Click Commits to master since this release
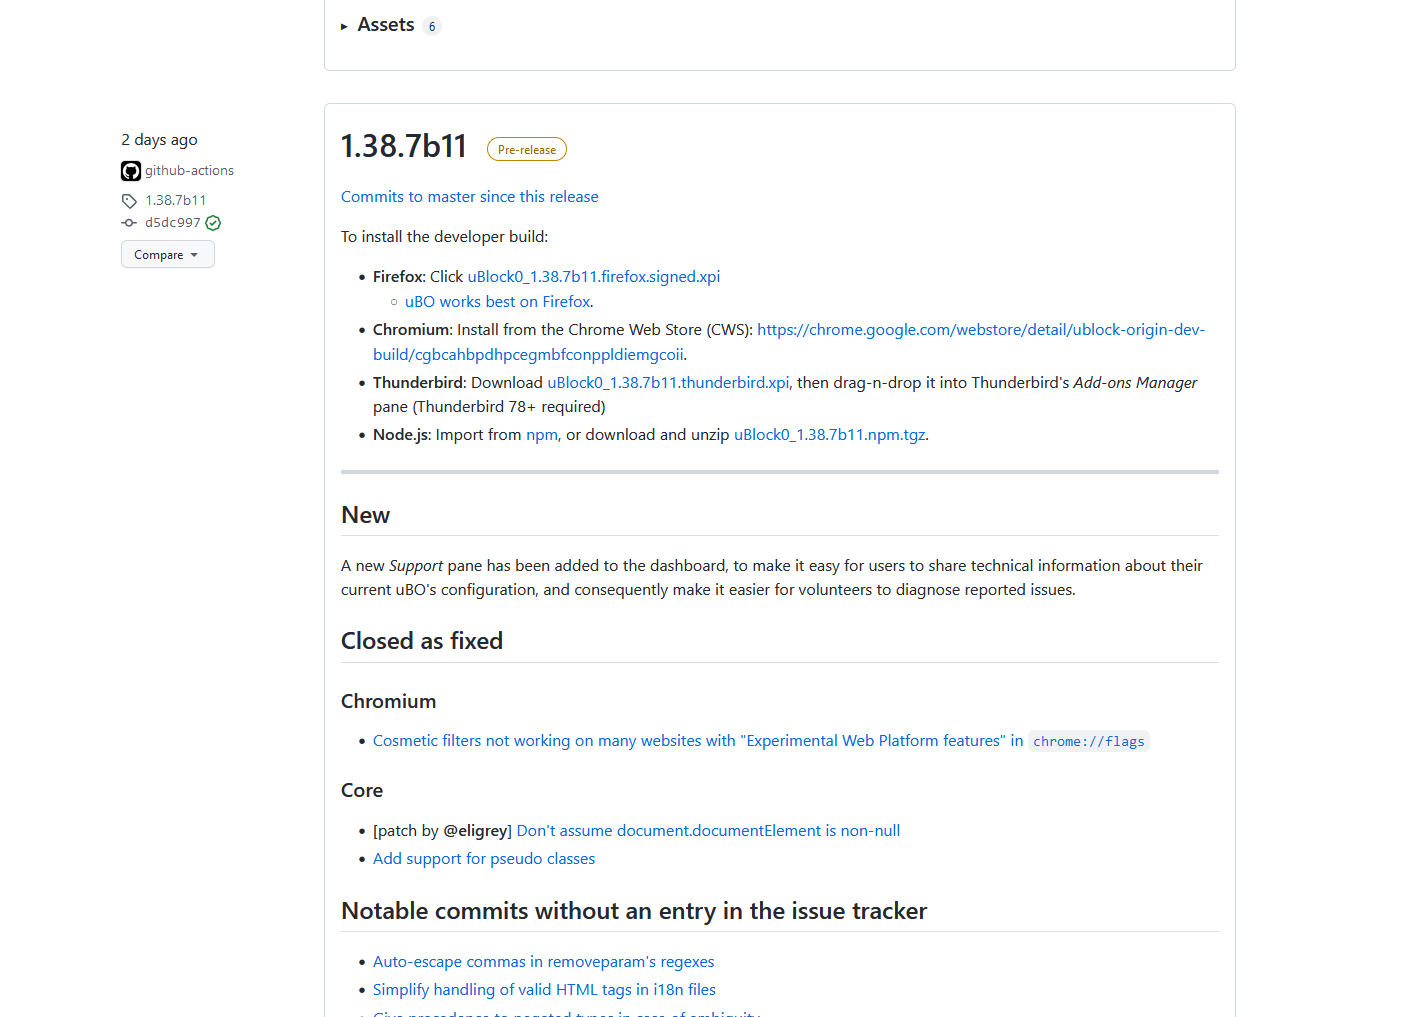 pos(469,196)
